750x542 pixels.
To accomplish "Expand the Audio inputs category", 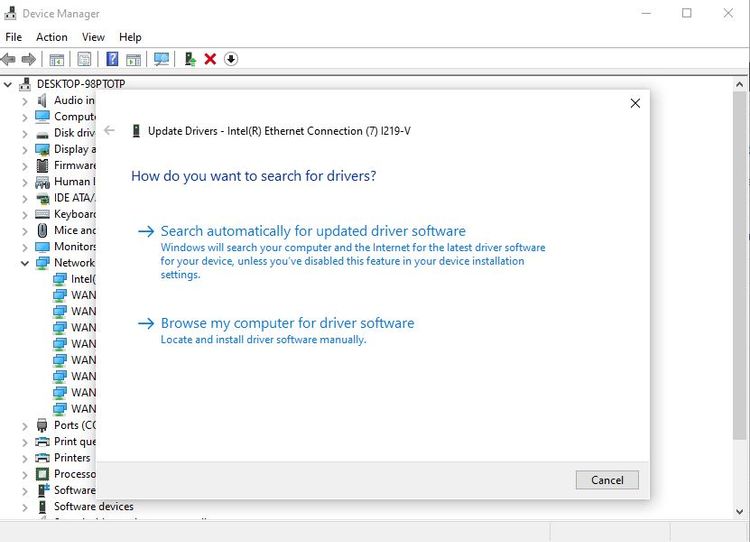I will click(25, 101).
